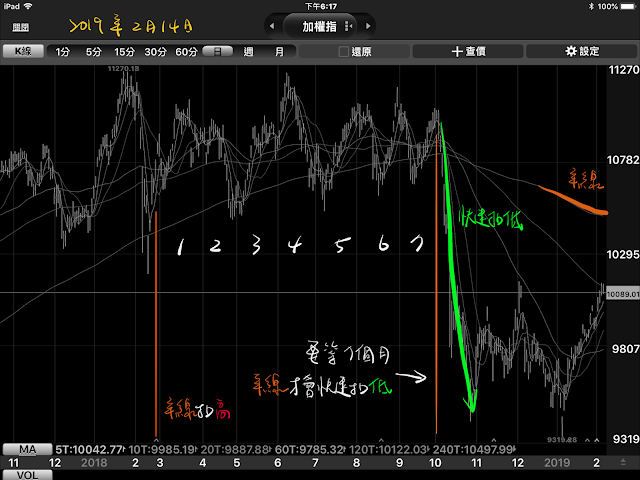This screenshot has height=480, width=640.
Task: Tap the previous symbol arrow
Action: click(x=272, y=27)
